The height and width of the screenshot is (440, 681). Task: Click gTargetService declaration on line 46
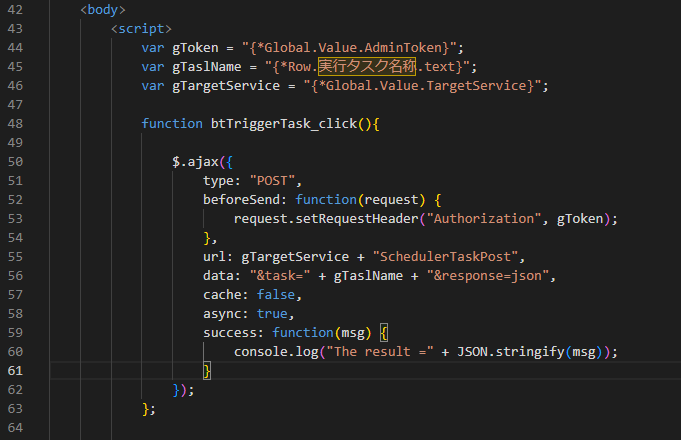[226, 86]
